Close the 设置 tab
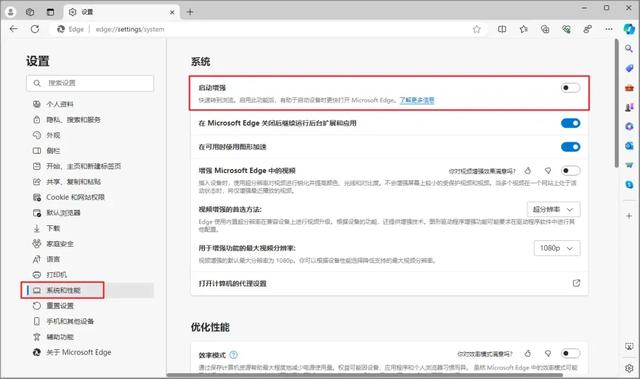This screenshot has height=379, width=640. pyautogui.click(x=172, y=12)
